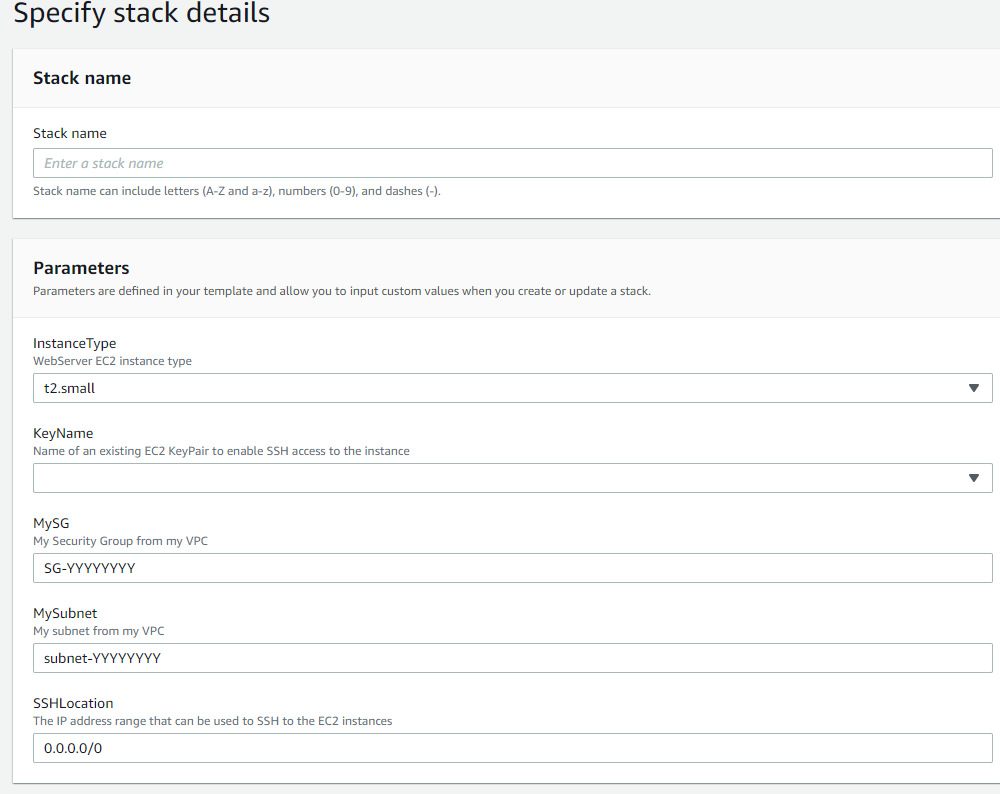
Task: Click the 'MySubnet' parameter label
Action: coord(65,613)
